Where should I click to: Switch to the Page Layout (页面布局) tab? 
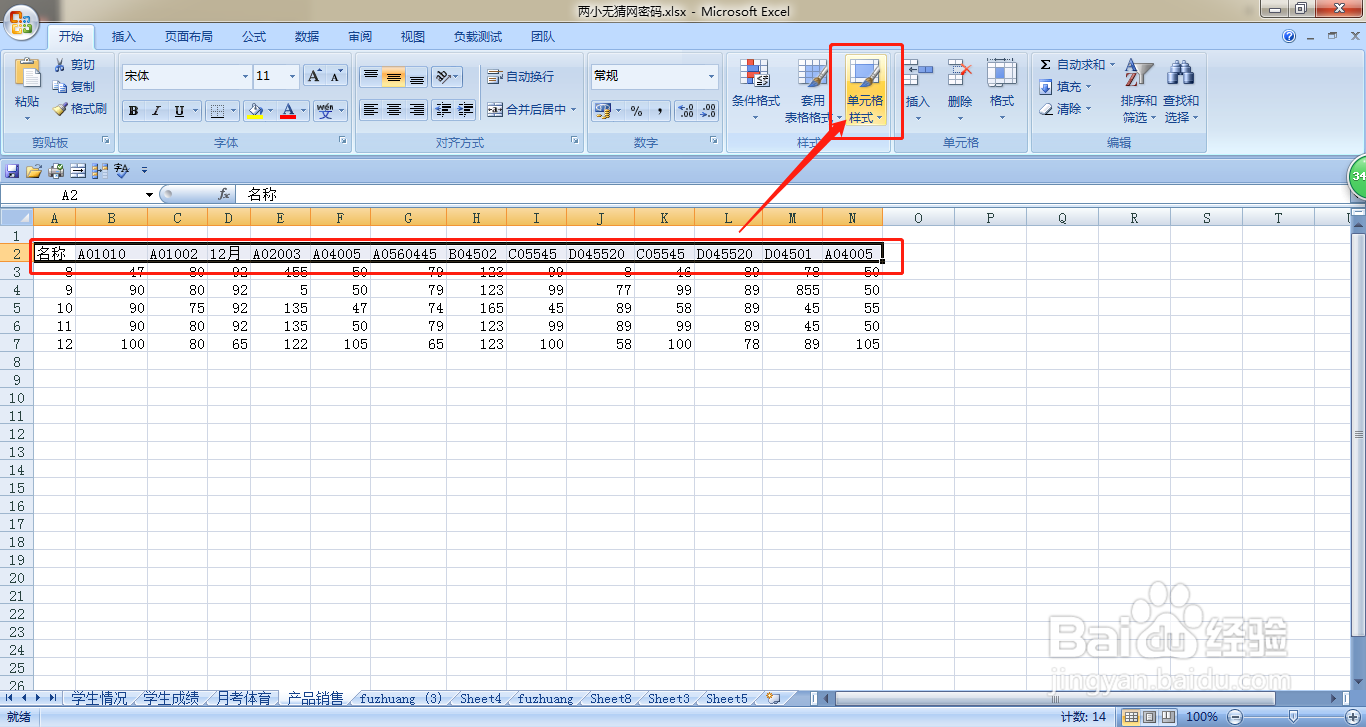point(189,37)
